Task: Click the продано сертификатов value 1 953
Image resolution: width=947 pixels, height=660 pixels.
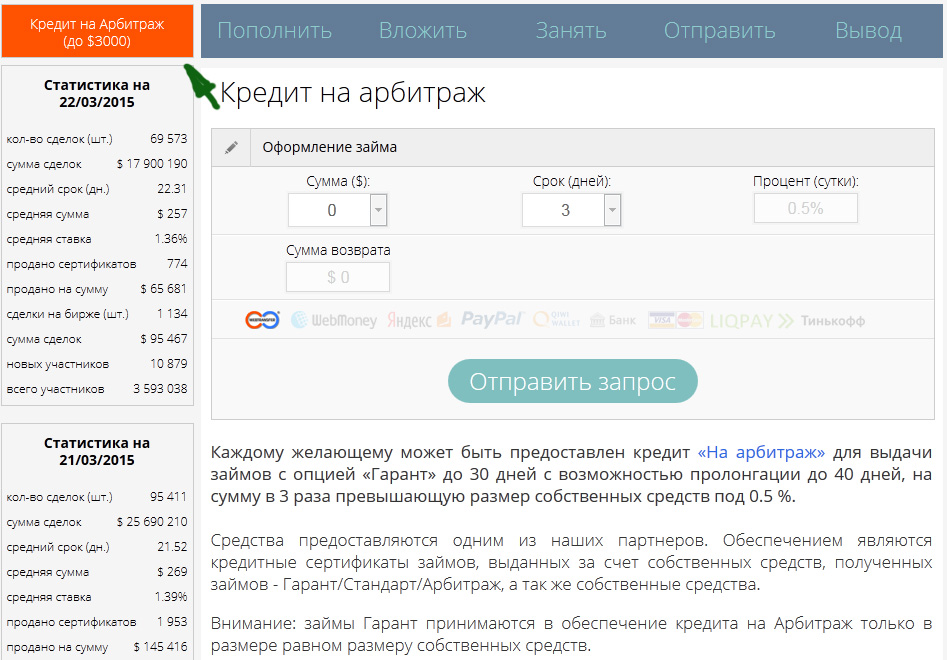Action: coord(172,622)
